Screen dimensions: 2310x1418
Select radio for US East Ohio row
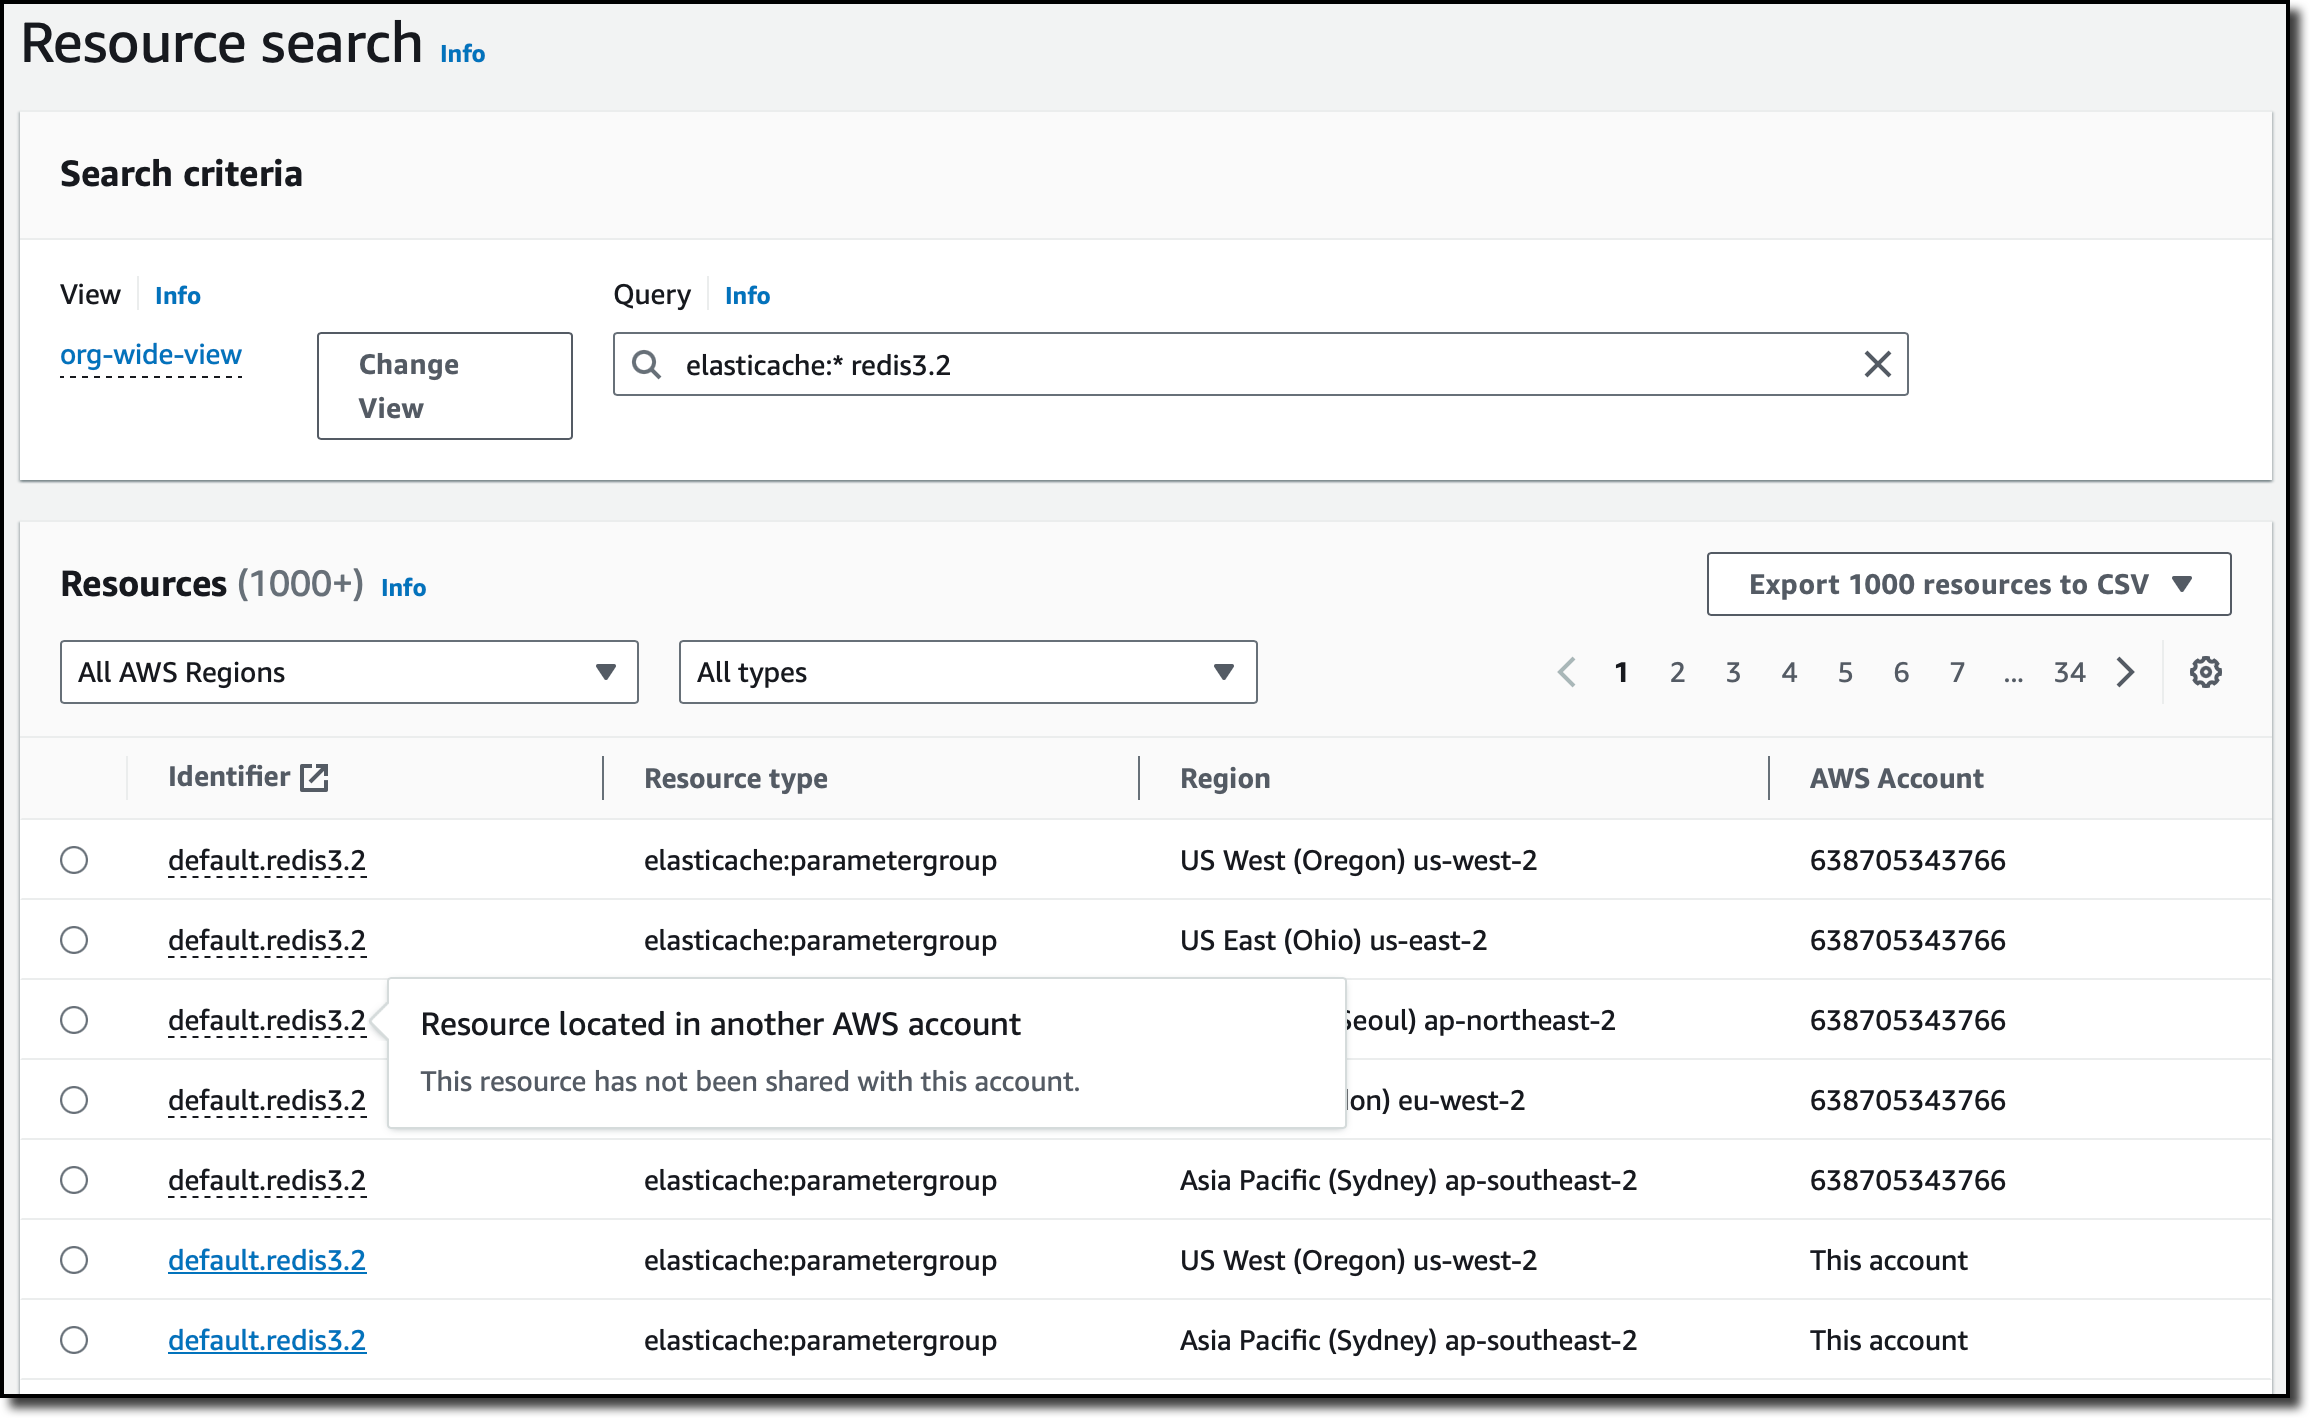[74, 940]
